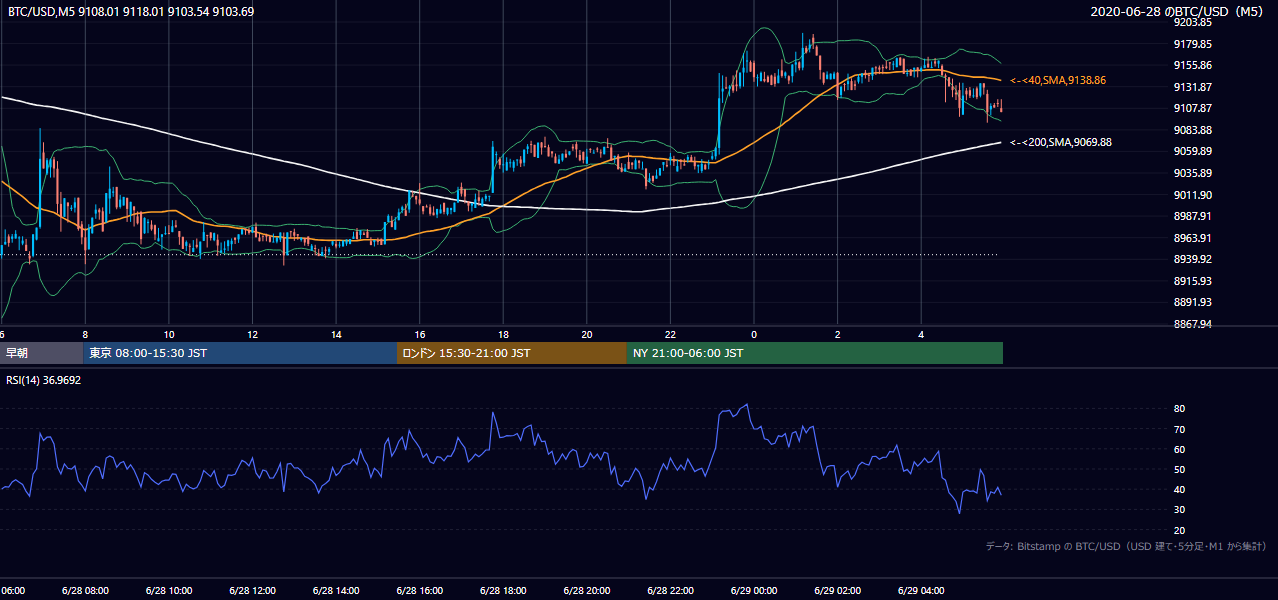Click the BTC/USD,M5 OHLC header text

point(131,12)
